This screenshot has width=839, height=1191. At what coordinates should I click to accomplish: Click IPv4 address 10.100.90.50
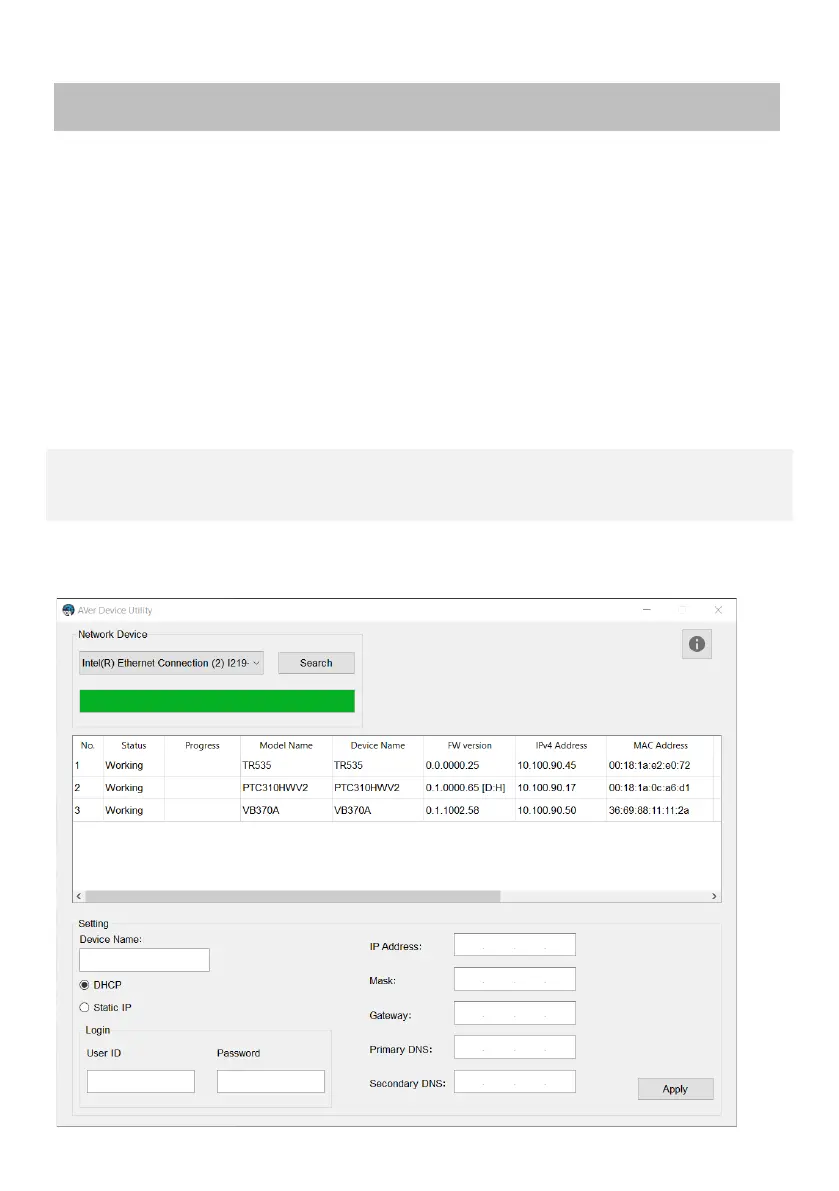pos(547,810)
